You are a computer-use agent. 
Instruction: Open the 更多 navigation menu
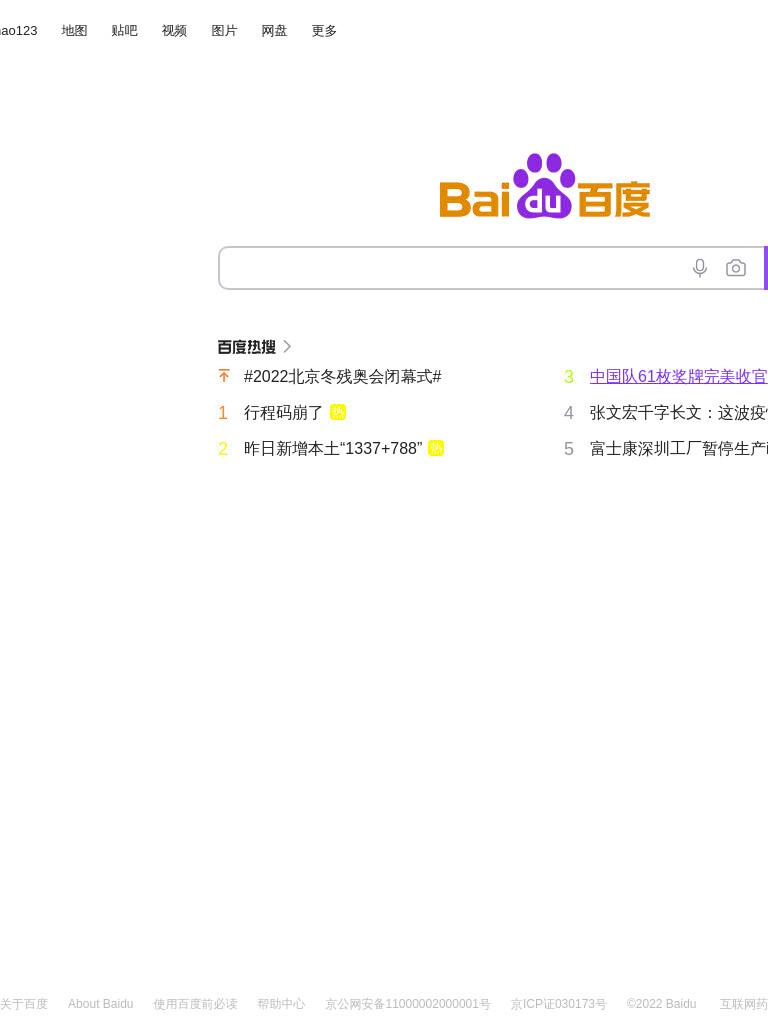click(x=324, y=31)
